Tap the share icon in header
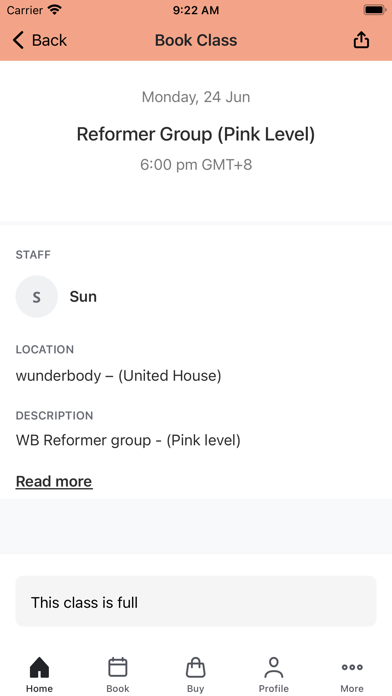 (x=361, y=40)
